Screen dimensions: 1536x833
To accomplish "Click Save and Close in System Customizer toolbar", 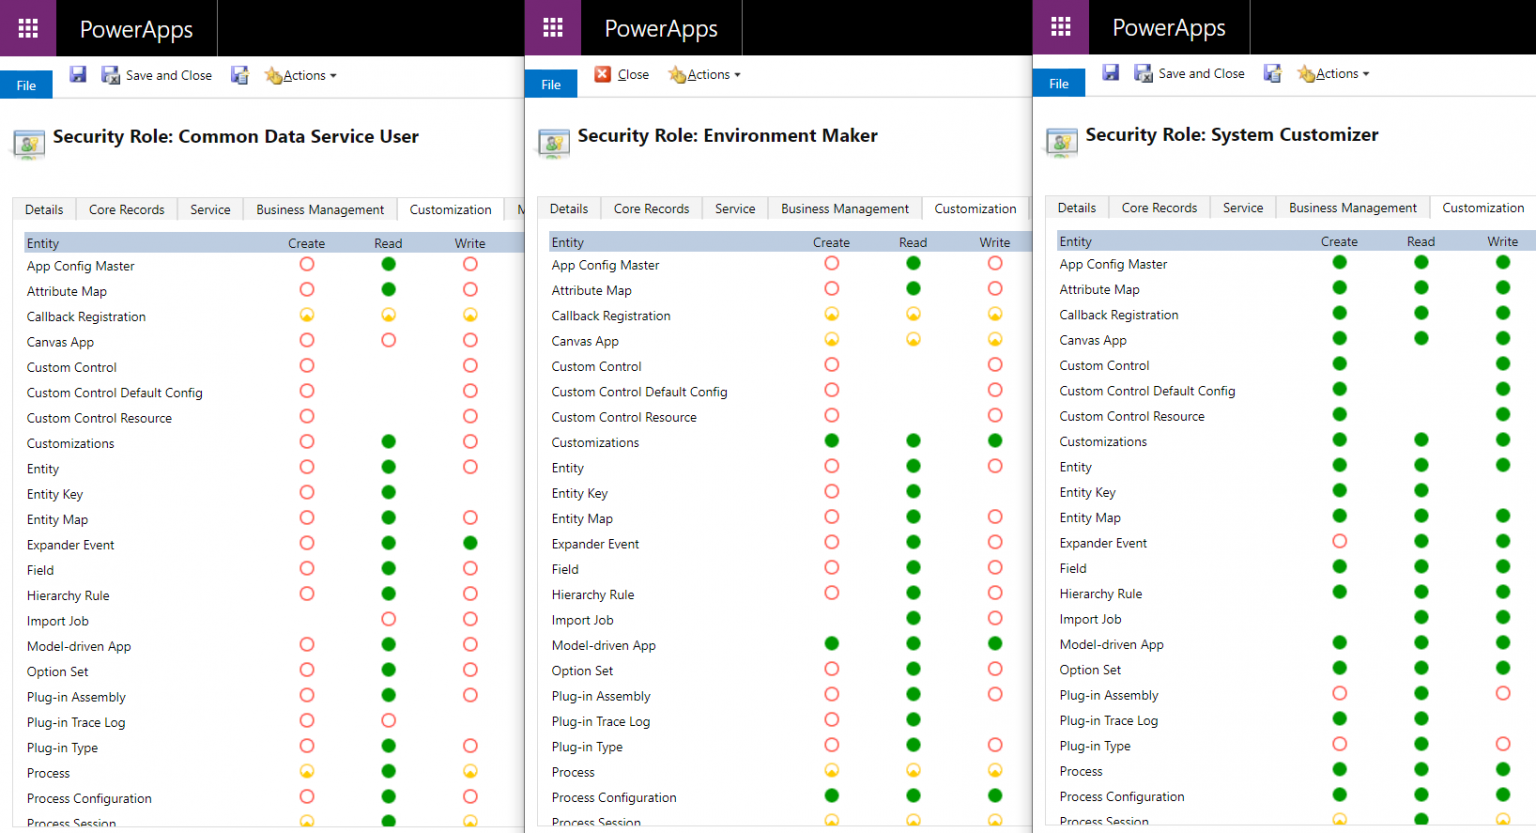I will point(1190,73).
